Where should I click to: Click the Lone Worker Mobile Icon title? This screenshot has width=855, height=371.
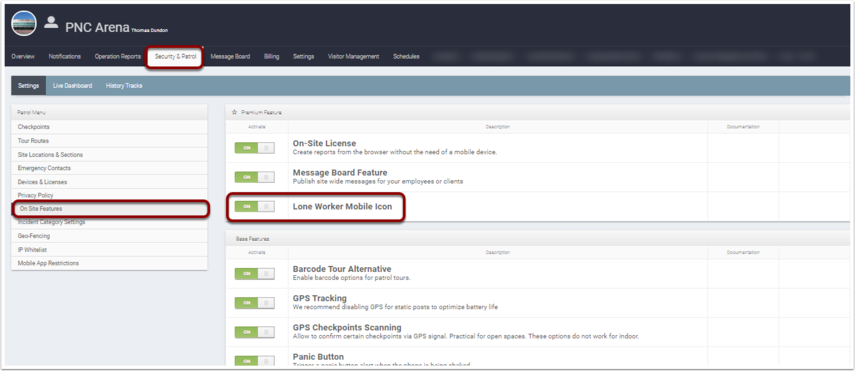point(342,206)
